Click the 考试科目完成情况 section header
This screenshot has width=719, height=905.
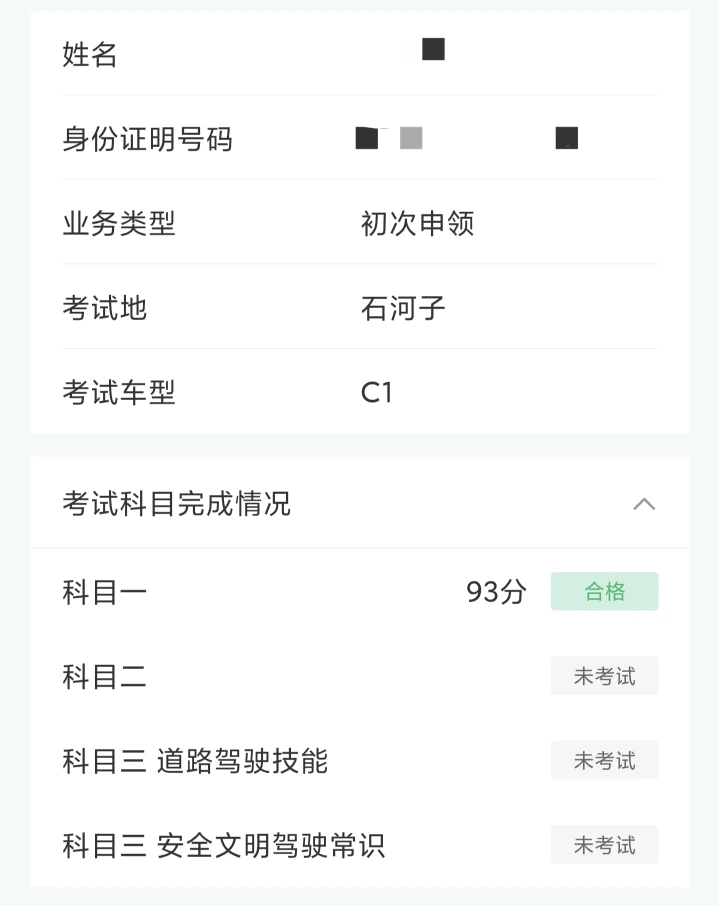coord(177,504)
